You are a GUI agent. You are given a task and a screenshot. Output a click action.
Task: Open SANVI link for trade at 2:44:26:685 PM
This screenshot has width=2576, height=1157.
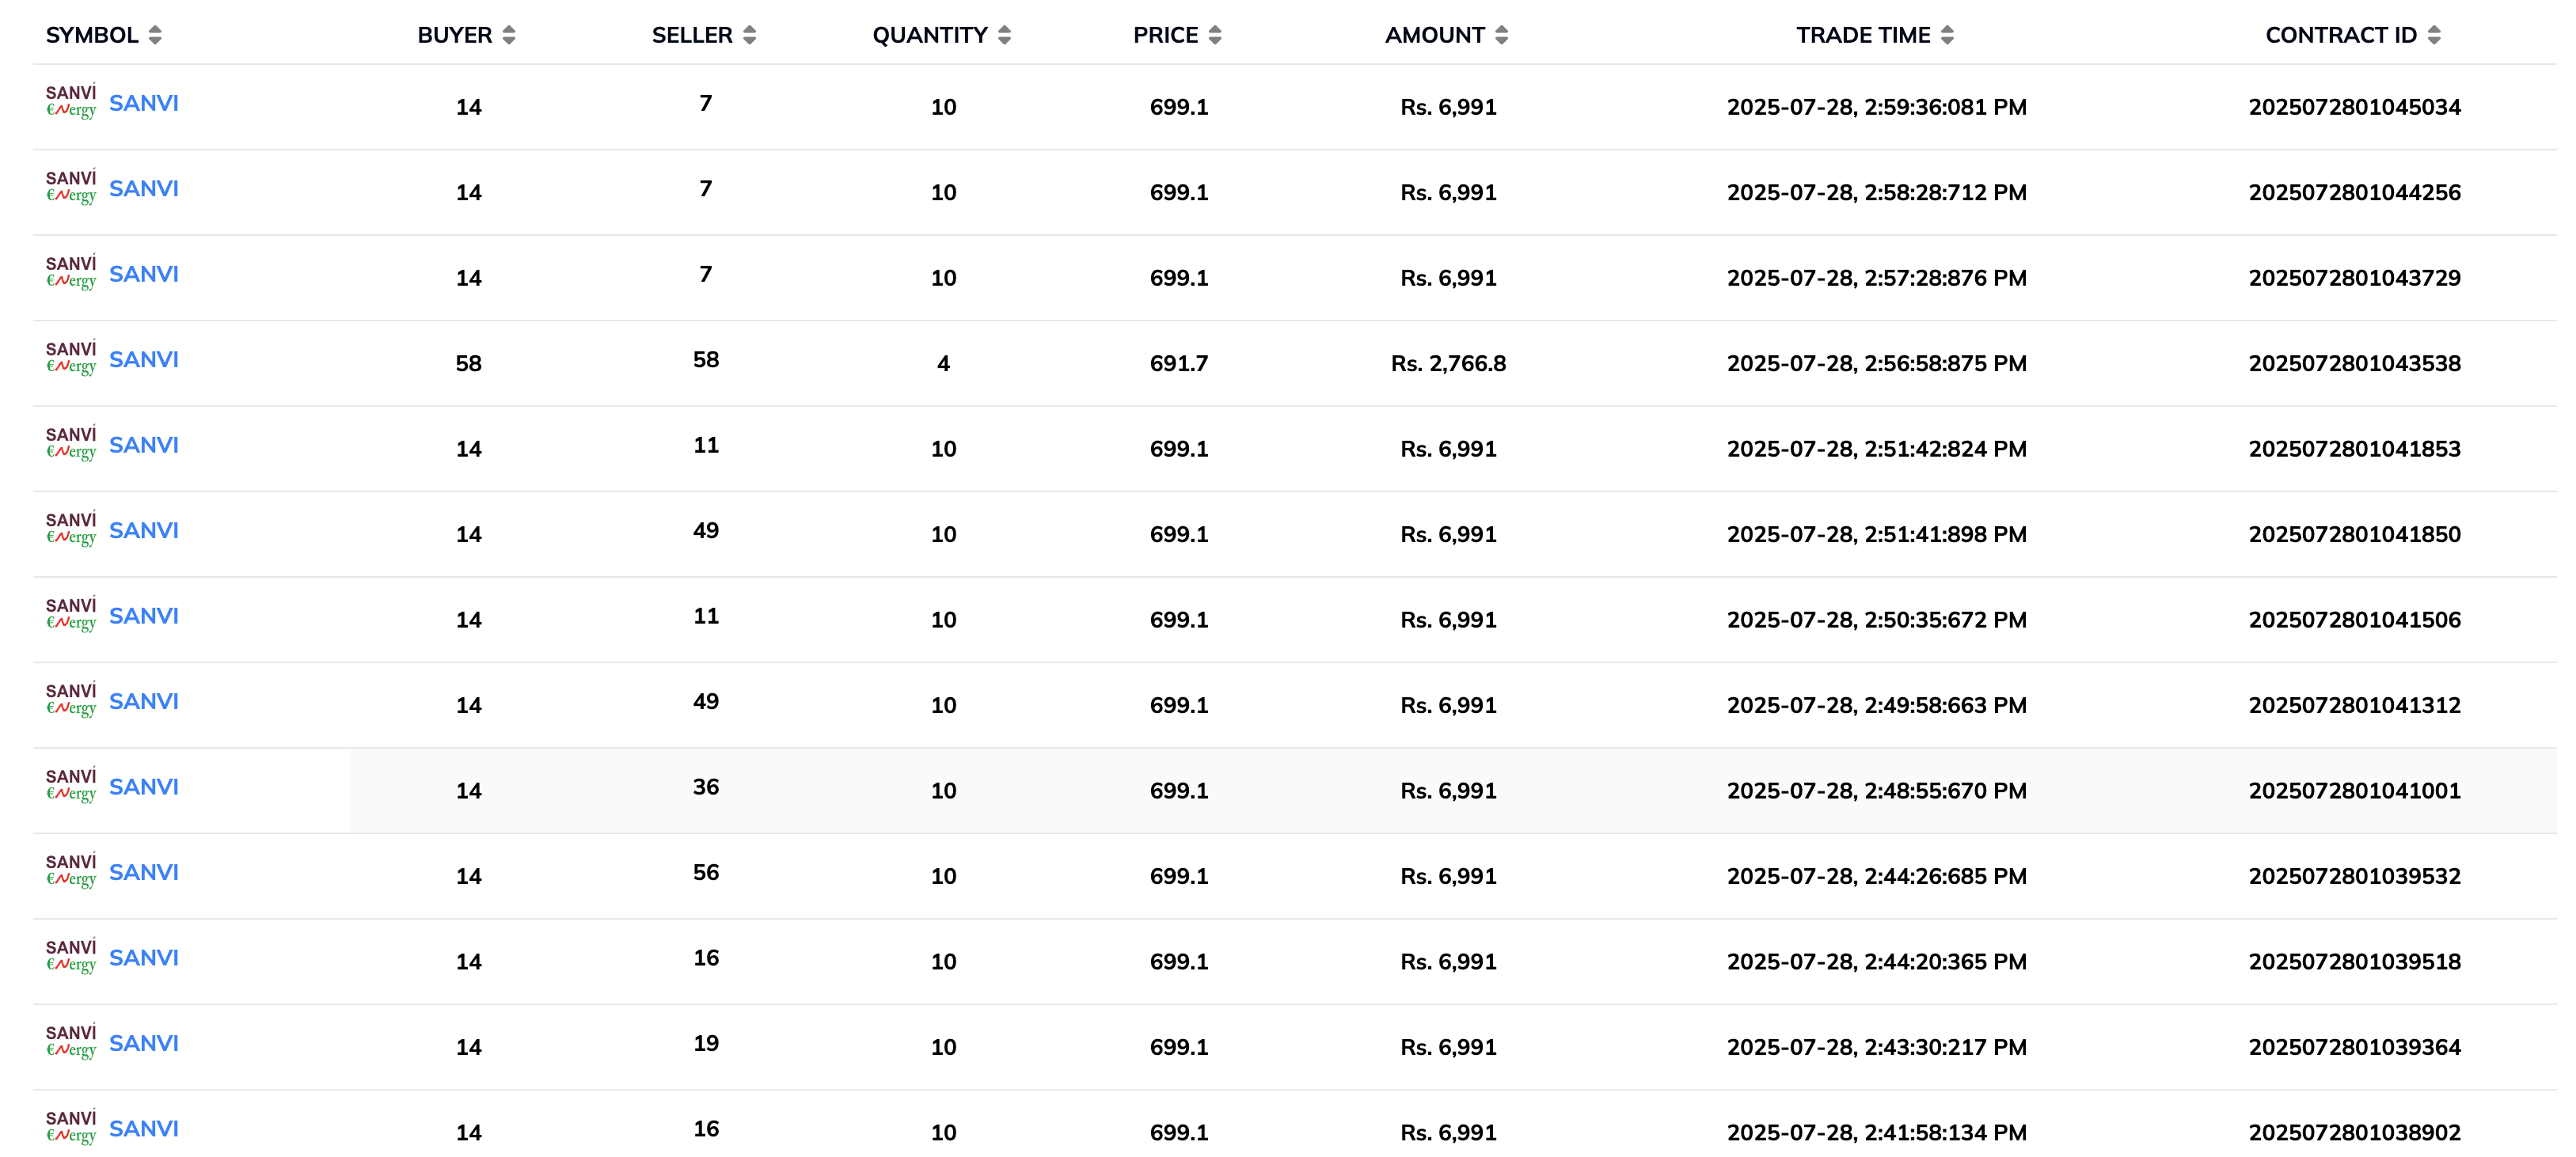tap(144, 873)
